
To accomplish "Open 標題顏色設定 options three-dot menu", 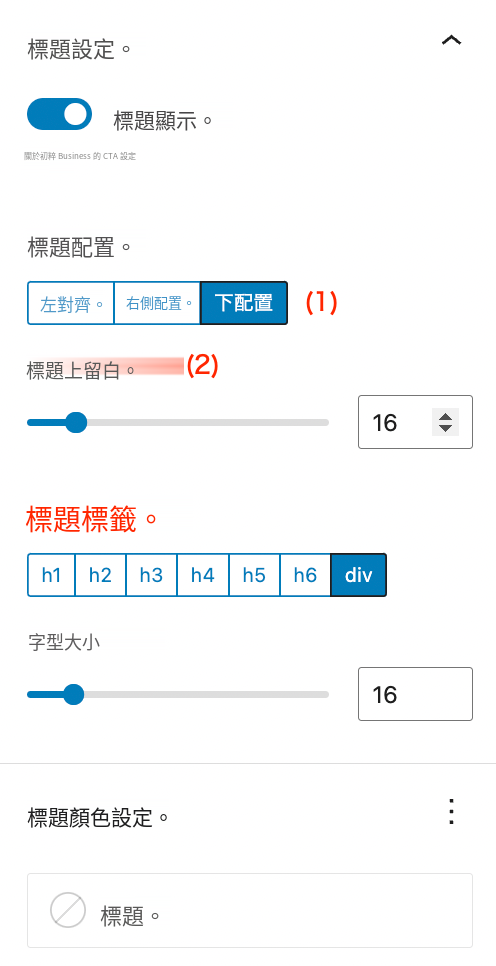I will [452, 811].
